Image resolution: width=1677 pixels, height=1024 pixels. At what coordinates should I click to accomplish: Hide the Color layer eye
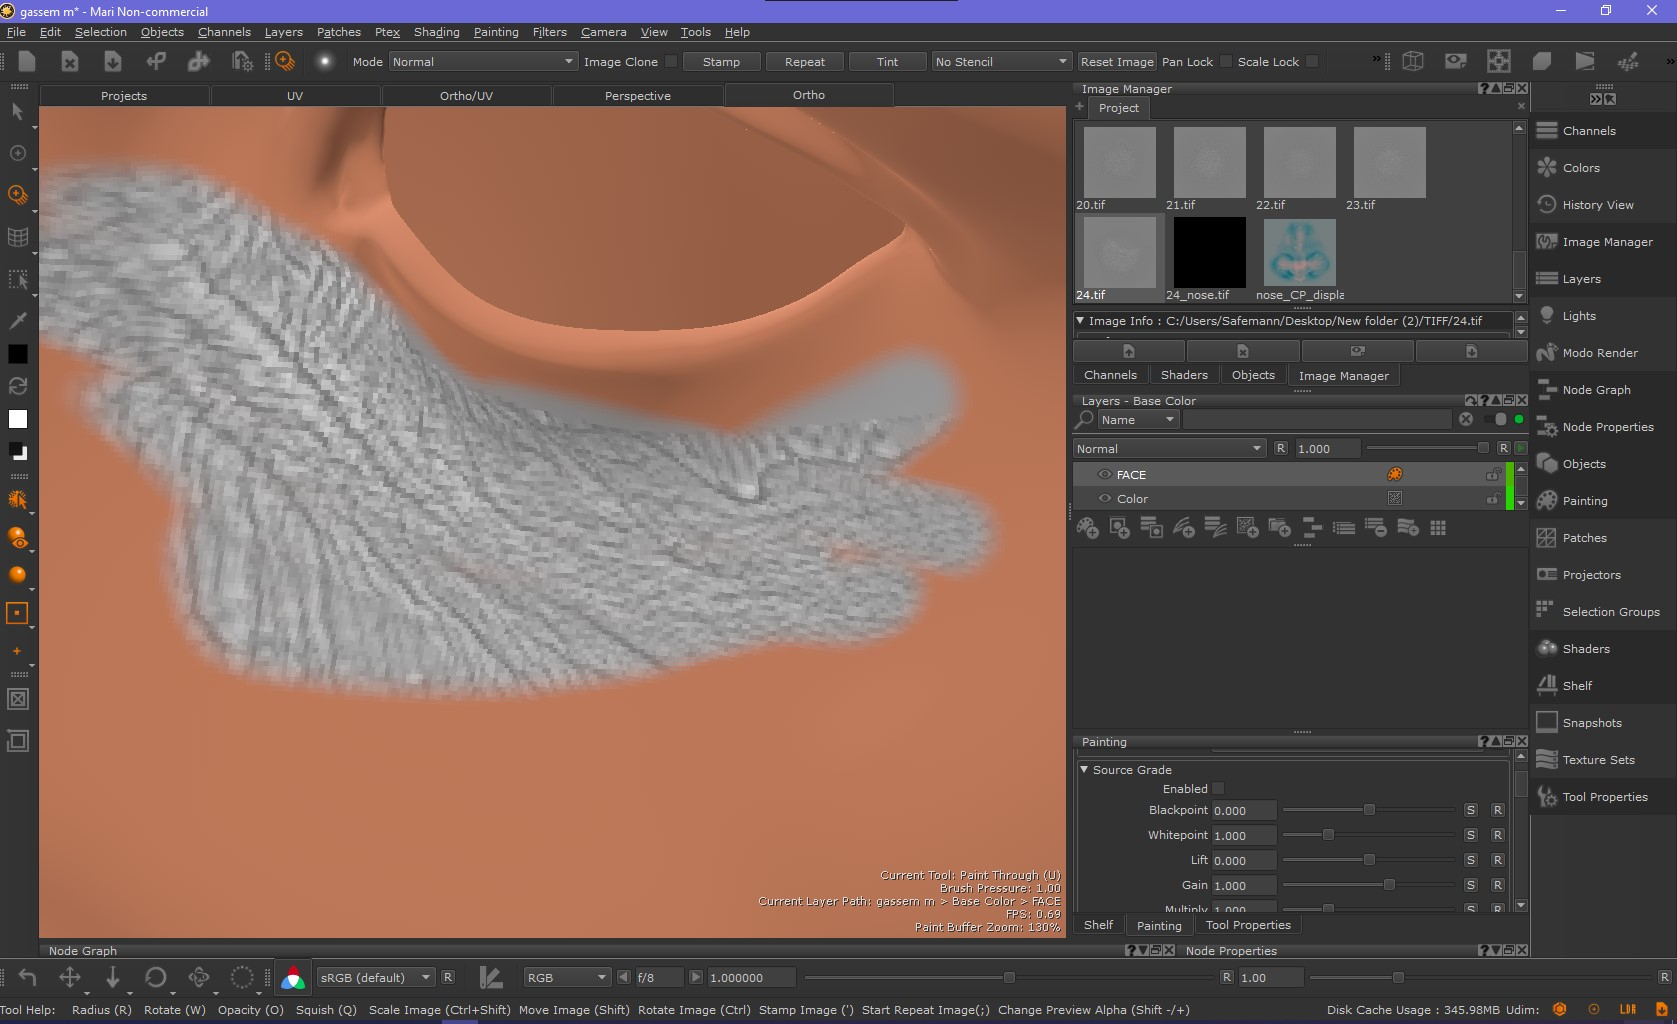(x=1105, y=499)
